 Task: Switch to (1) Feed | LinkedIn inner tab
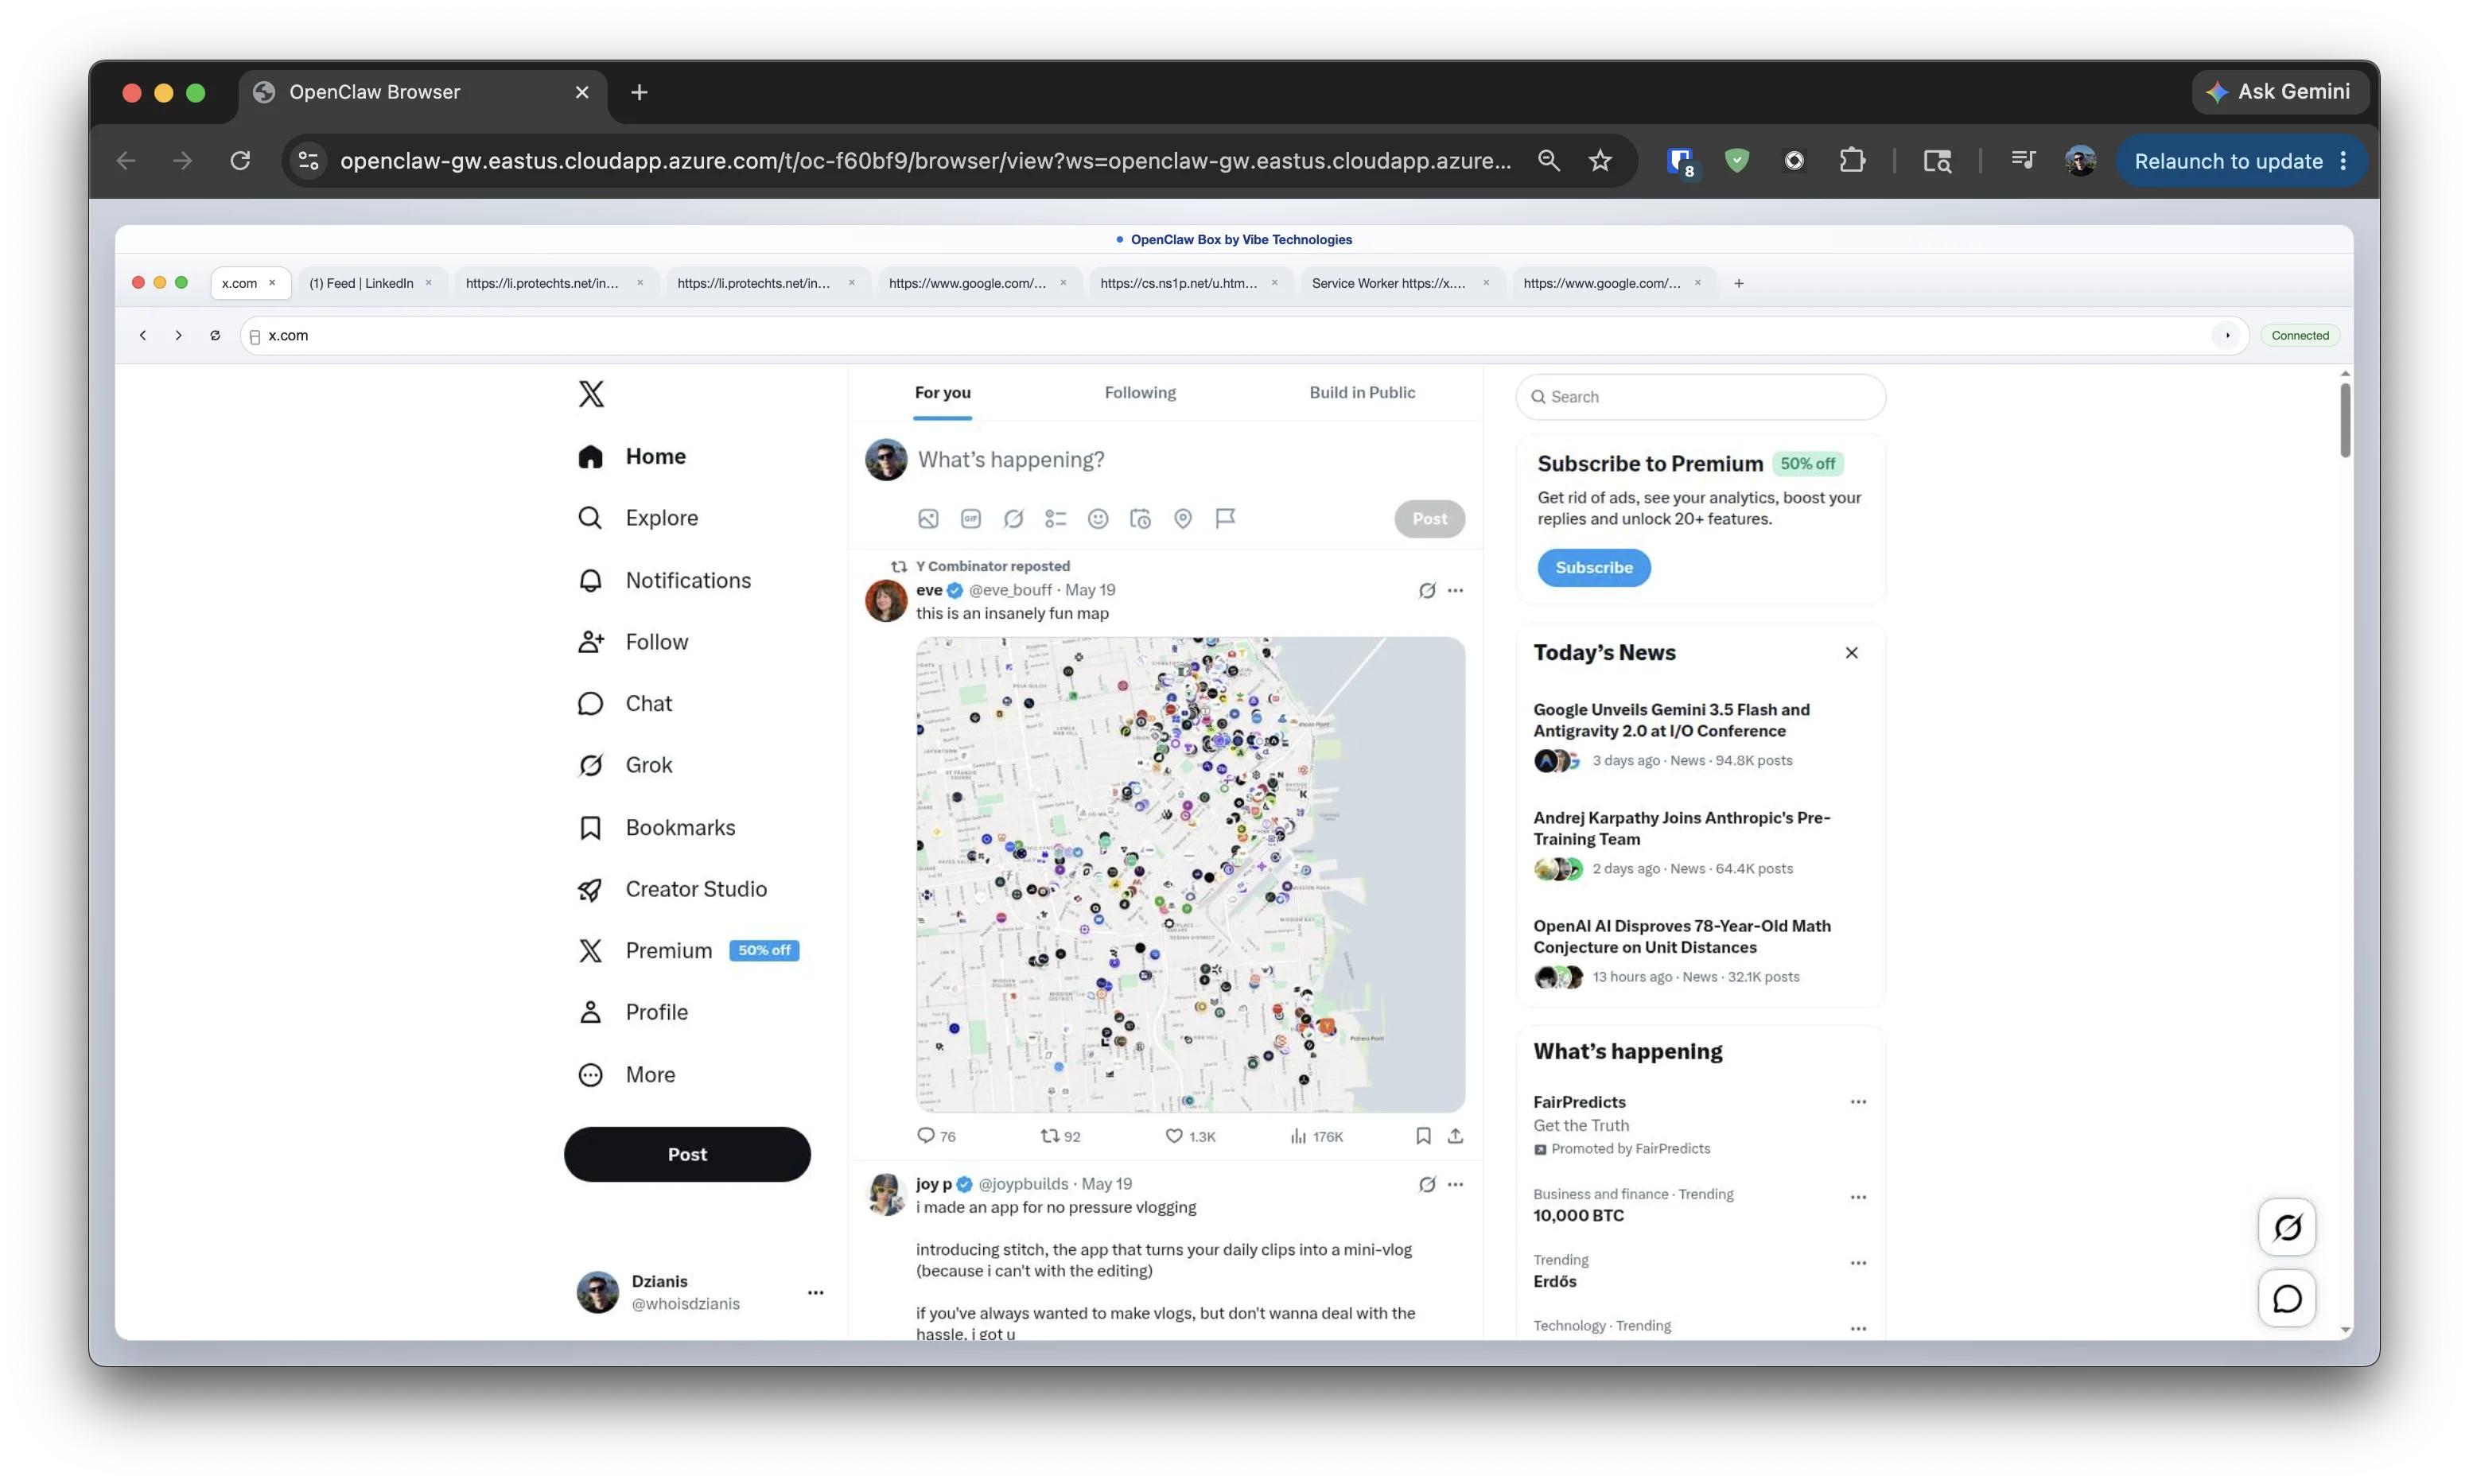[x=361, y=283]
